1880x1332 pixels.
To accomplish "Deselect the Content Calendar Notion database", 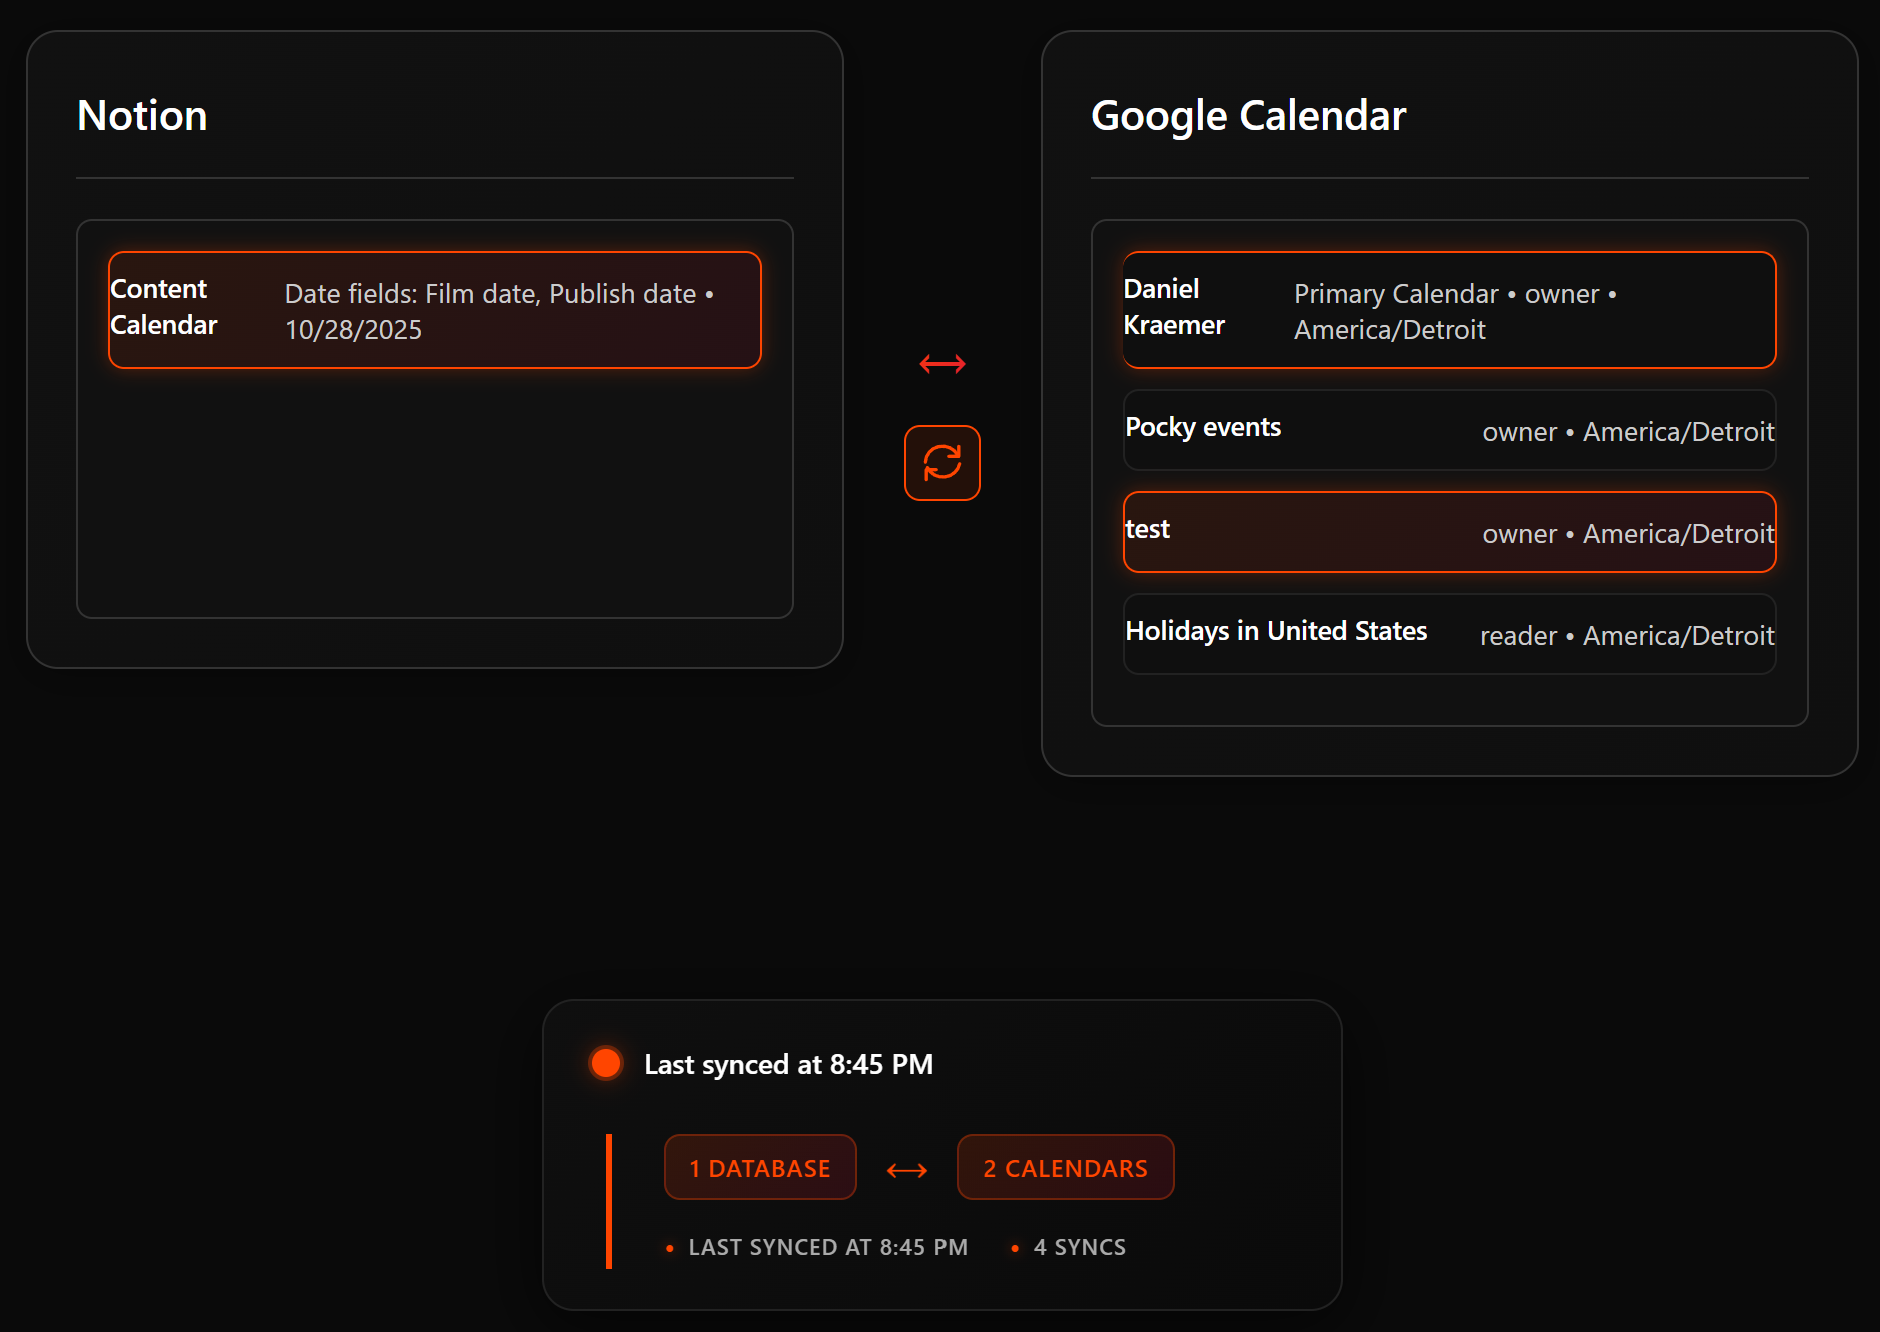I will click(x=435, y=310).
